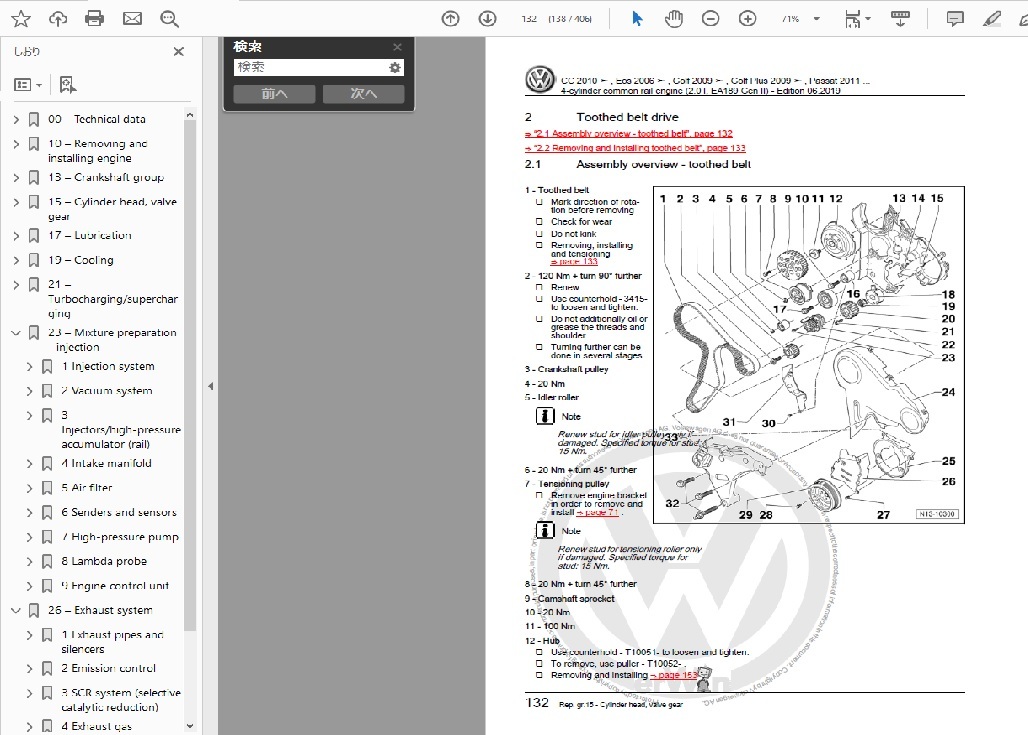This screenshot has height=735, width=1028.
Task: Click the page number field showing 132
Action: [529, 18]
